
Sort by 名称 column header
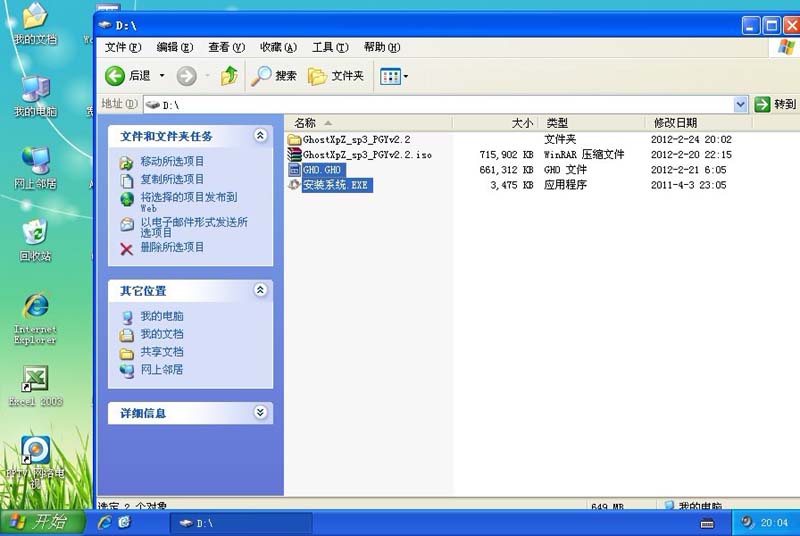pyautogui.click(x=368, y=123)
